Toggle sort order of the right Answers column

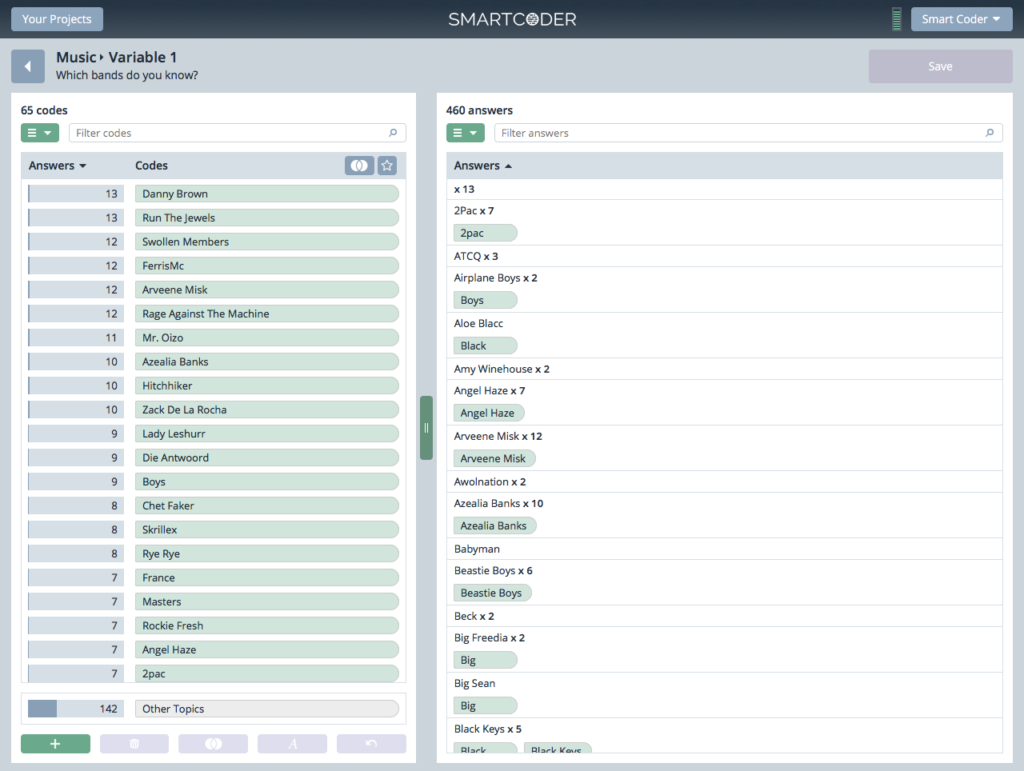point(483,165)
